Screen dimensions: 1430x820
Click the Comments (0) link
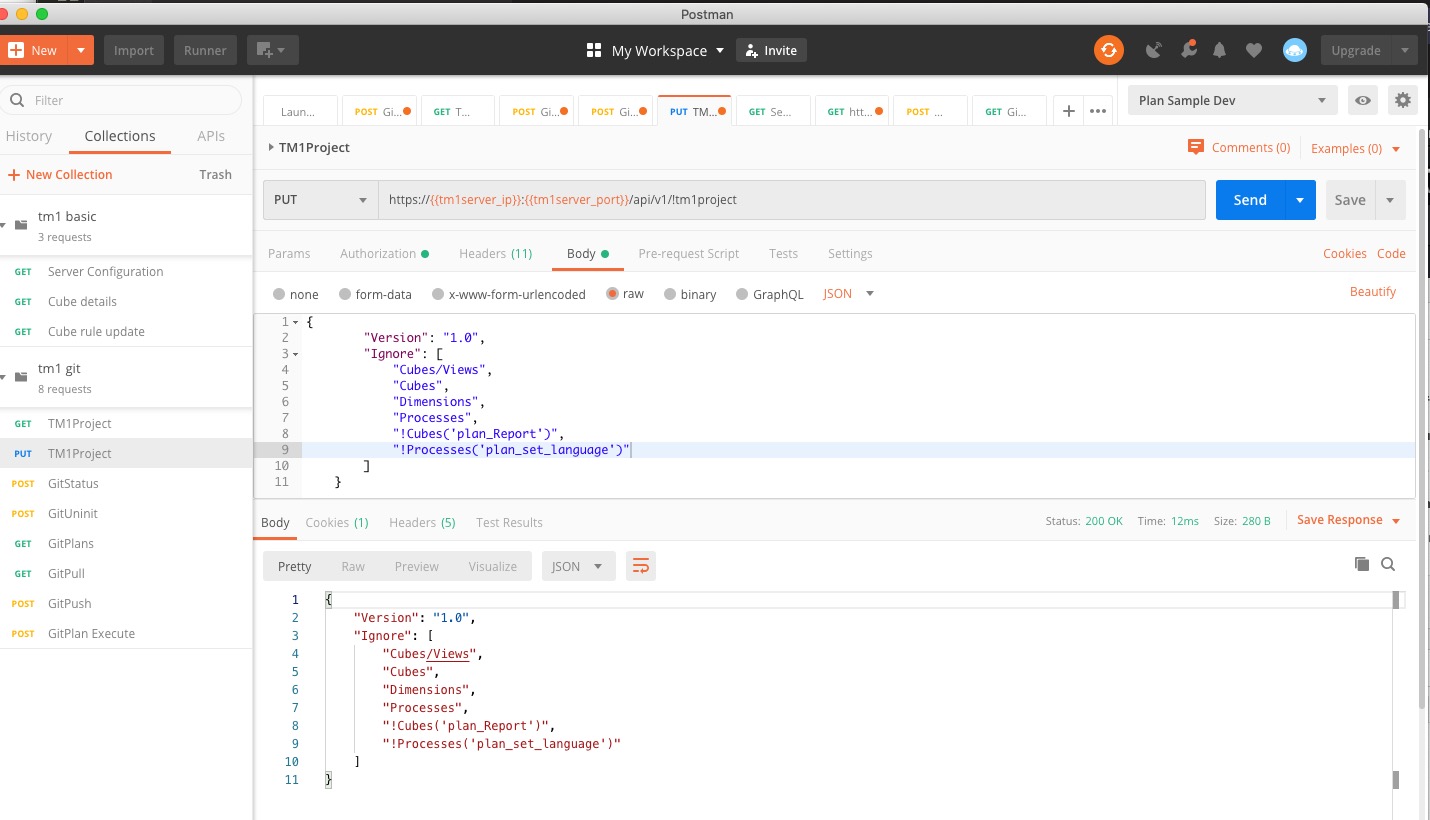point(1239,147)
